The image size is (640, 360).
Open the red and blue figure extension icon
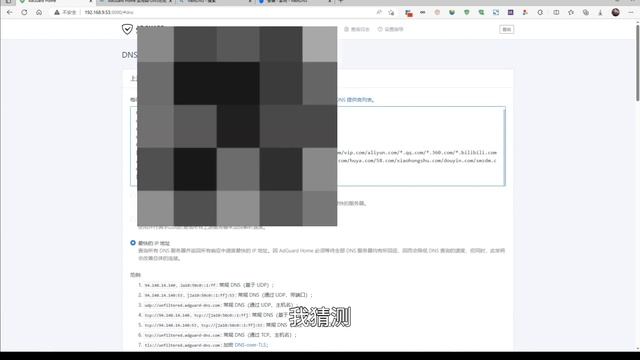525,12
